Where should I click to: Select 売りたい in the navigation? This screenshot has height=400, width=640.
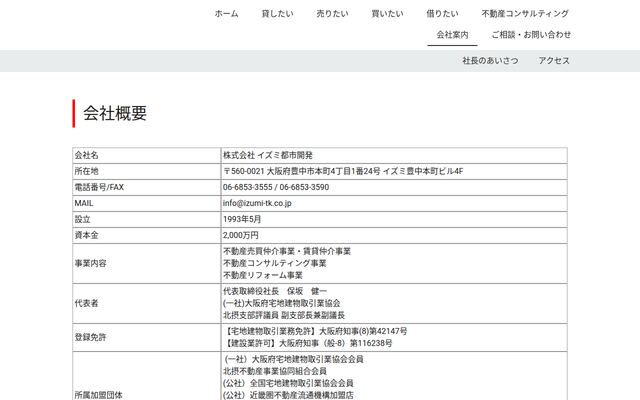pos(332,13)
